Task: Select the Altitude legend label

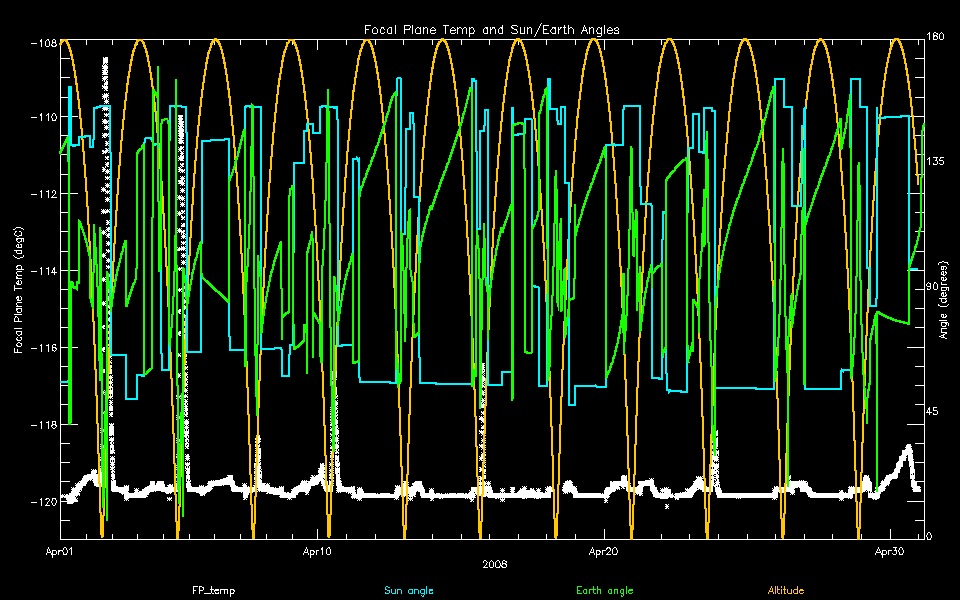Action: pyautogui.click(x=785, y=591)
